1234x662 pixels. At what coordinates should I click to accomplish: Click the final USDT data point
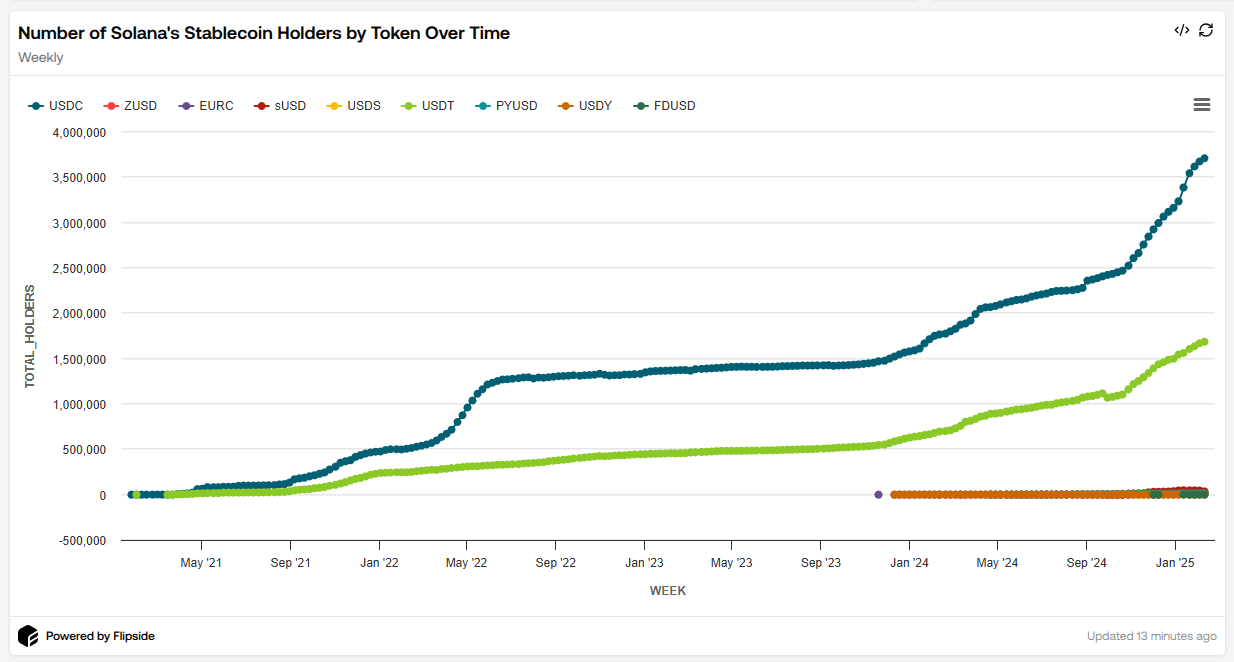click(x=1204, y=342)
